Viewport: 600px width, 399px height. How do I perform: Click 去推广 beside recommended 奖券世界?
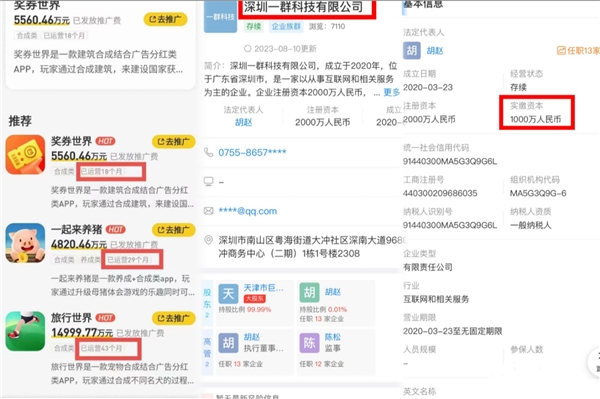(x=174, y=142)
